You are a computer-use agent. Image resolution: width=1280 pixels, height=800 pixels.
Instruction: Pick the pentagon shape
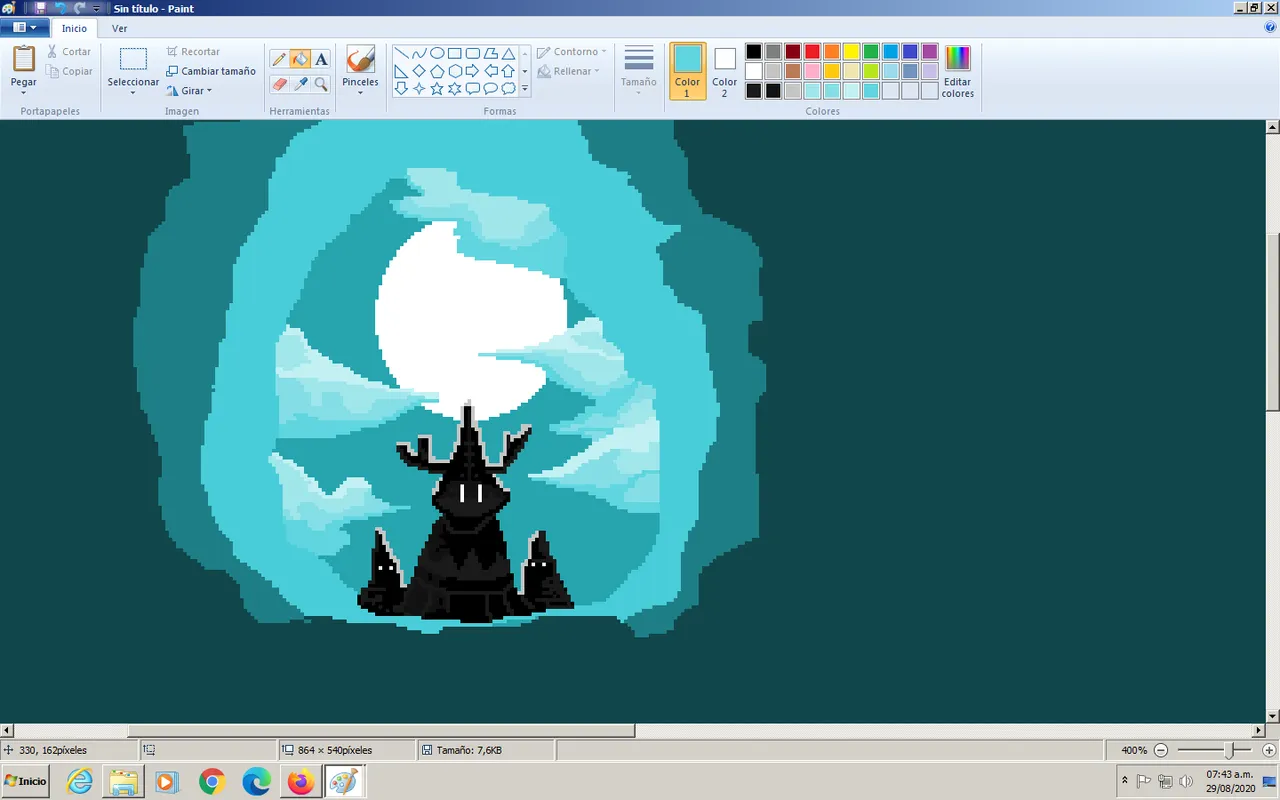[x=437, y=71]
